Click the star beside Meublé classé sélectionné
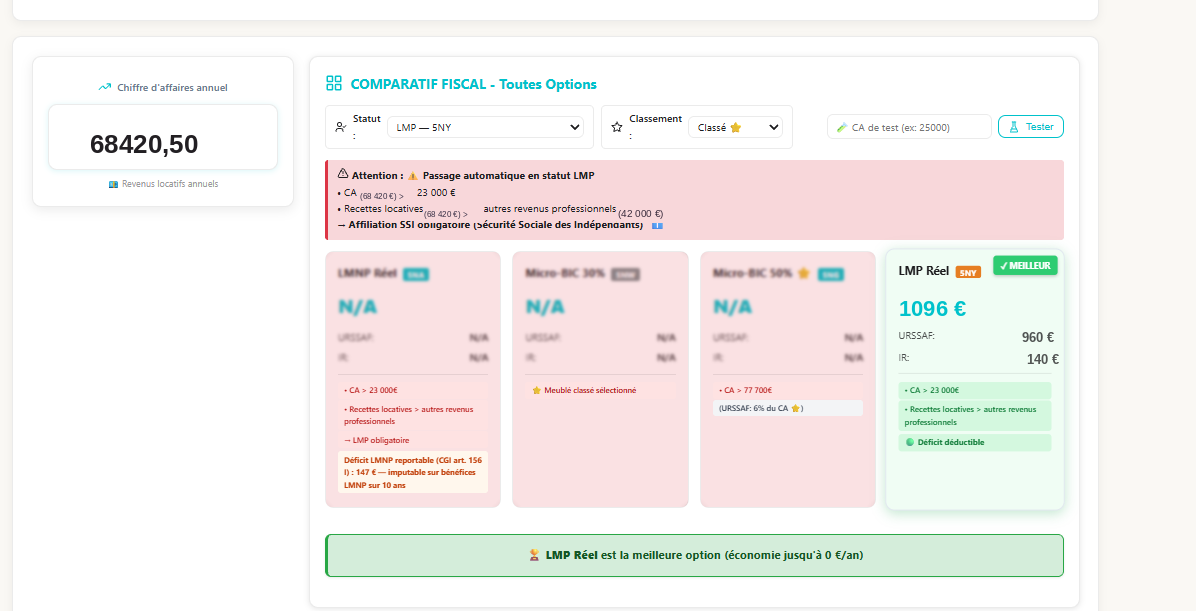The width and height of the screenshot is (1196, 611). point(536,391)
